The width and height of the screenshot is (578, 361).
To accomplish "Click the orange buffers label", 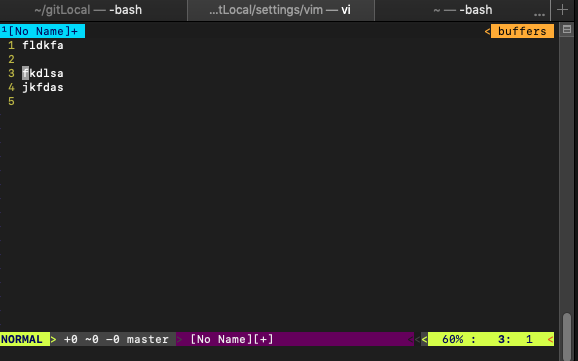I will click(522, 31).
